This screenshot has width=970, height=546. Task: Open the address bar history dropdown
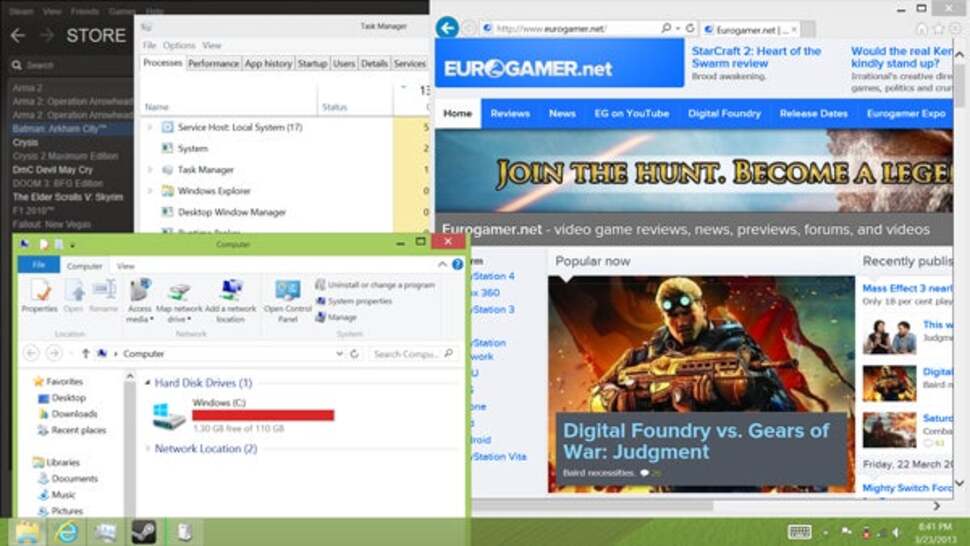click(339, 354)
